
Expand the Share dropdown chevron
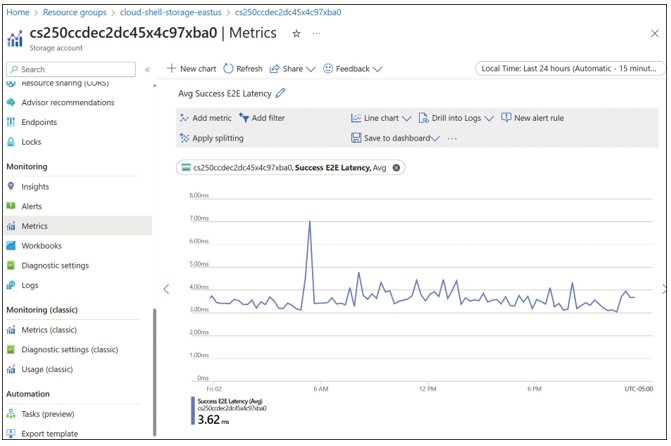311,69
